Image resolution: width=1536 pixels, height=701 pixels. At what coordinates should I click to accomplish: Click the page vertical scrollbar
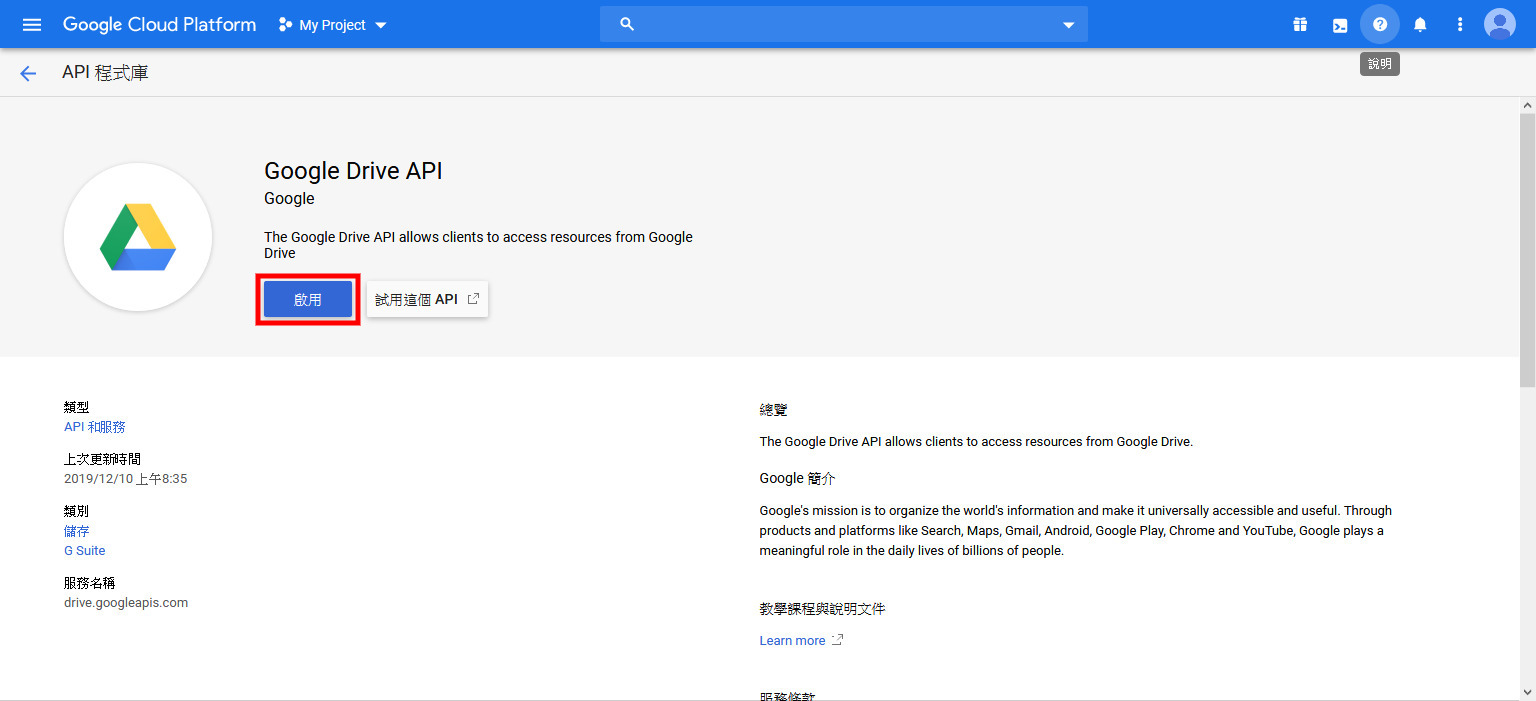click(1527, 249)
